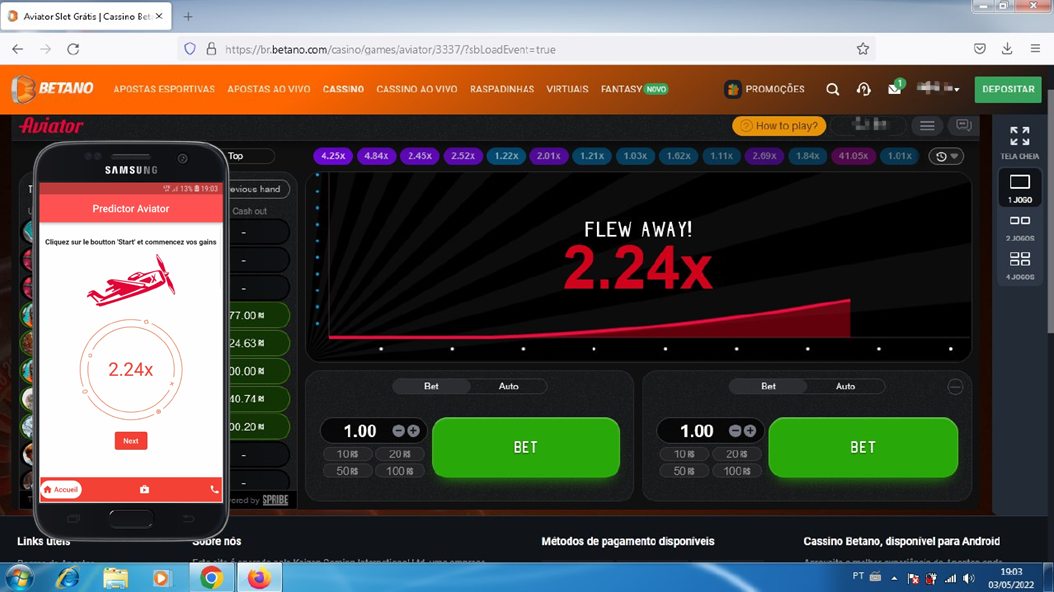Switch right bet panel to Auto mode

845,386
